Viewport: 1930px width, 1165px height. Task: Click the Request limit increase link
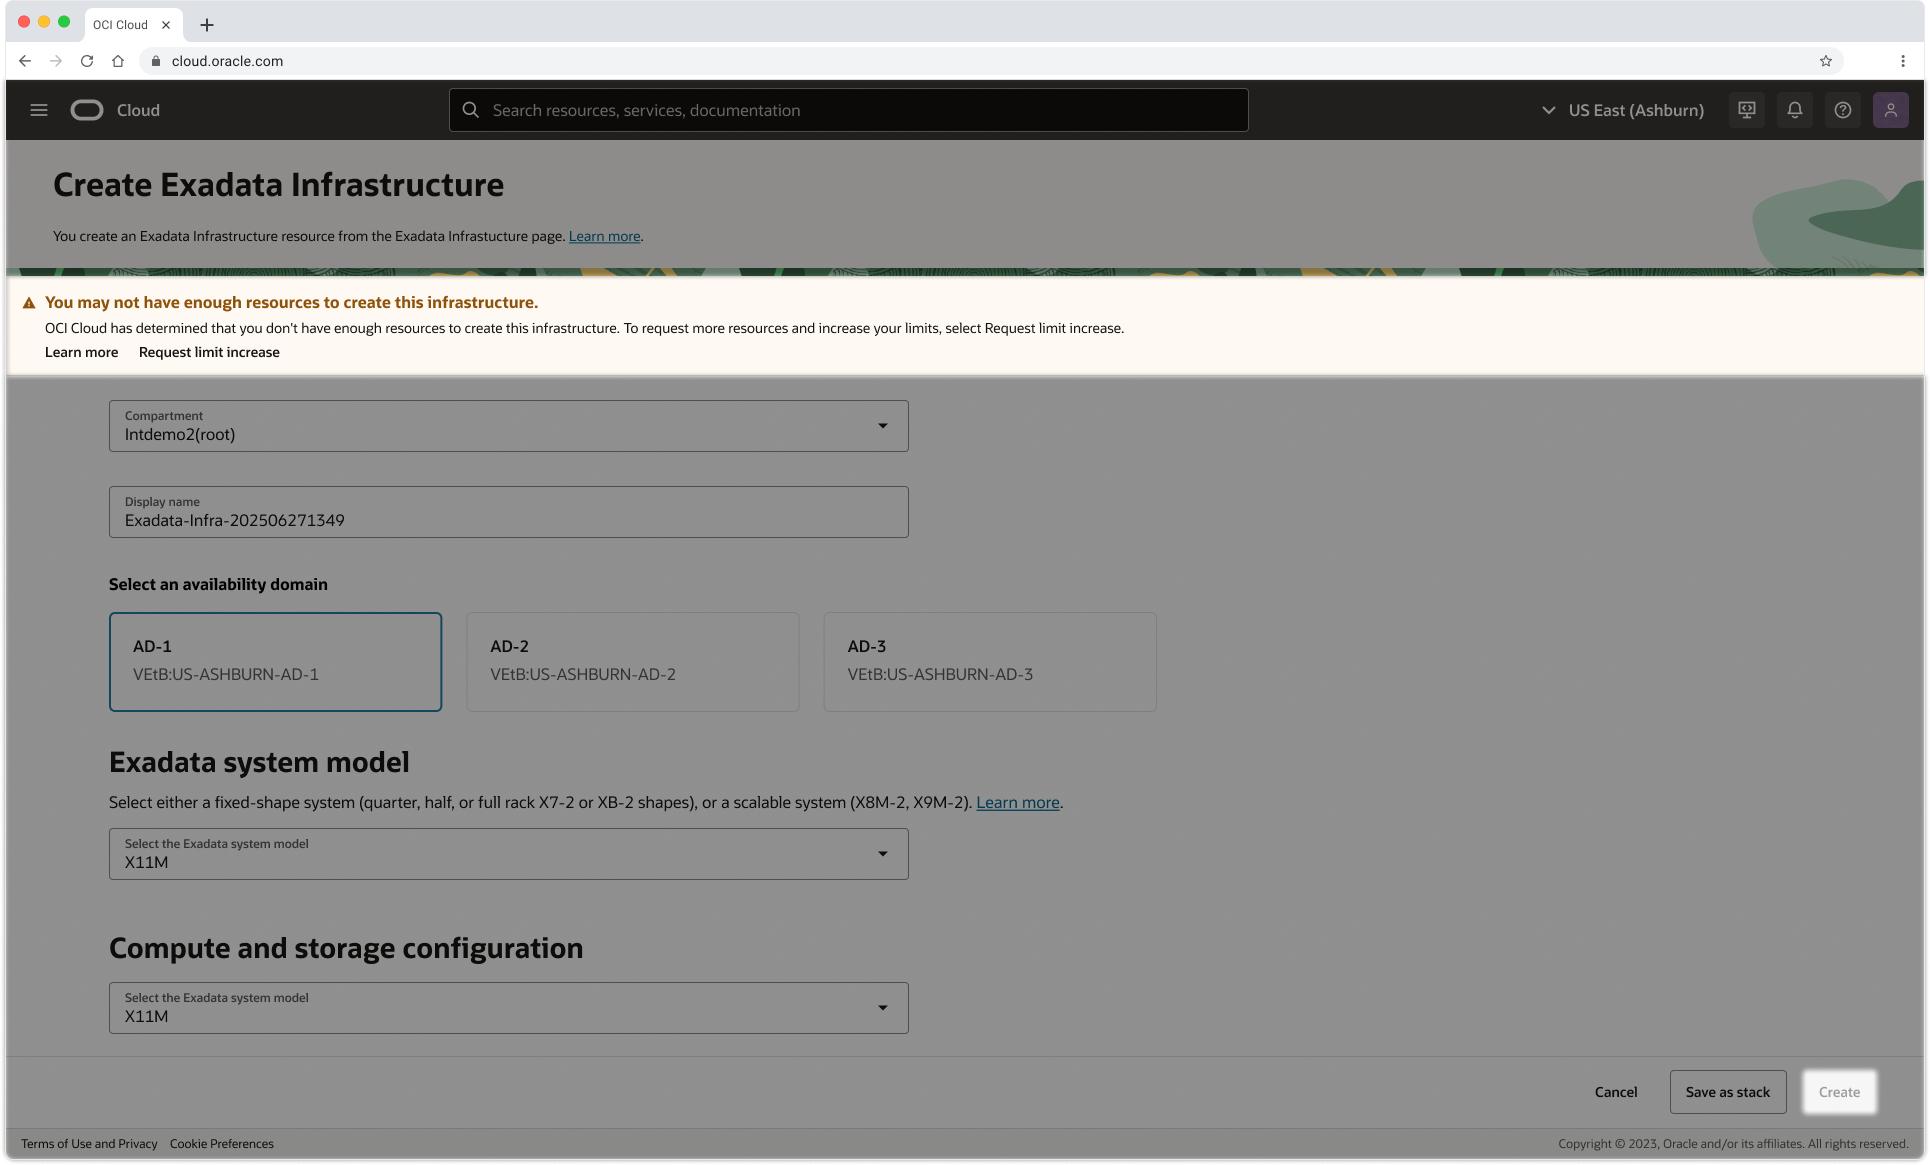pyautogui.click(x=209, y=352)
